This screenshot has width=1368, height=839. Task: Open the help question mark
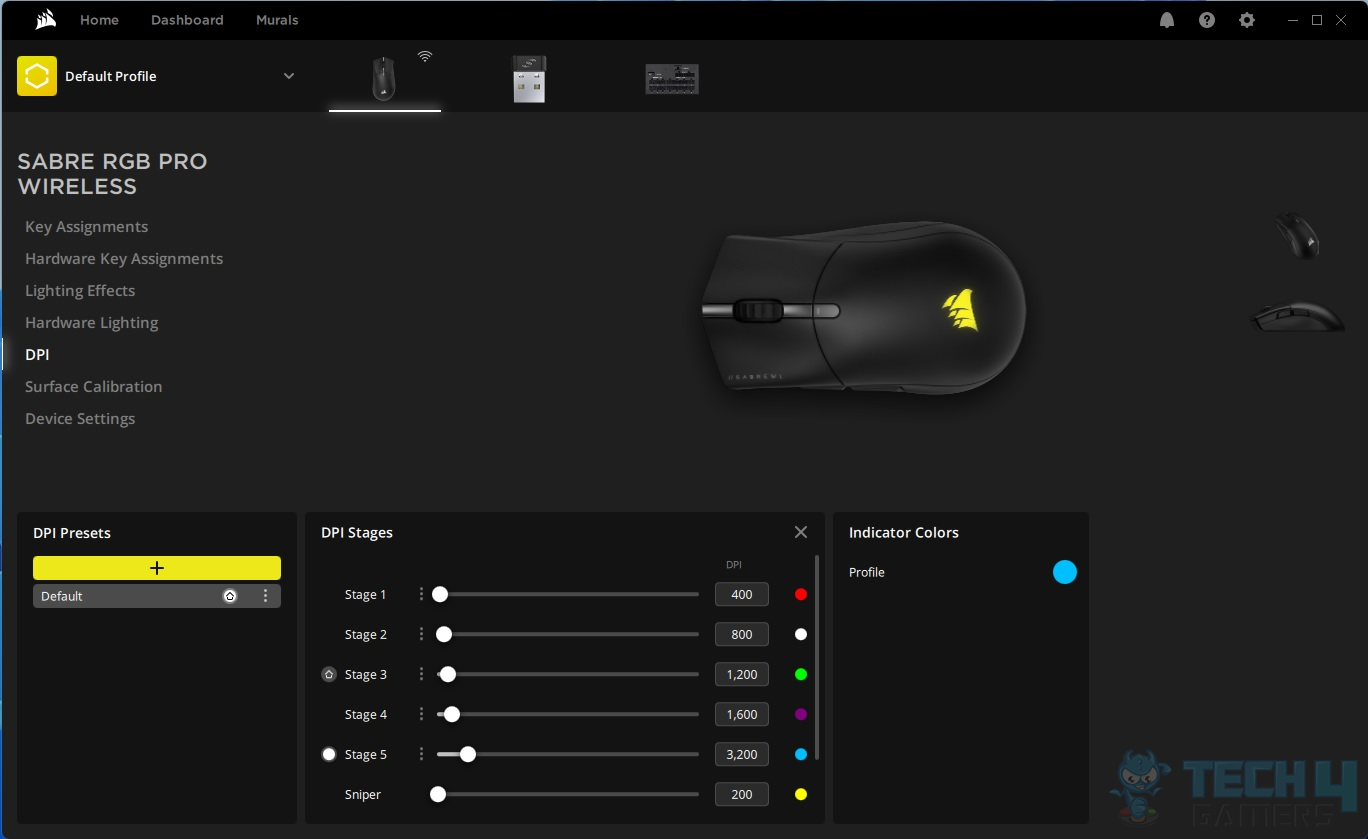click(x=1207, y=20)
